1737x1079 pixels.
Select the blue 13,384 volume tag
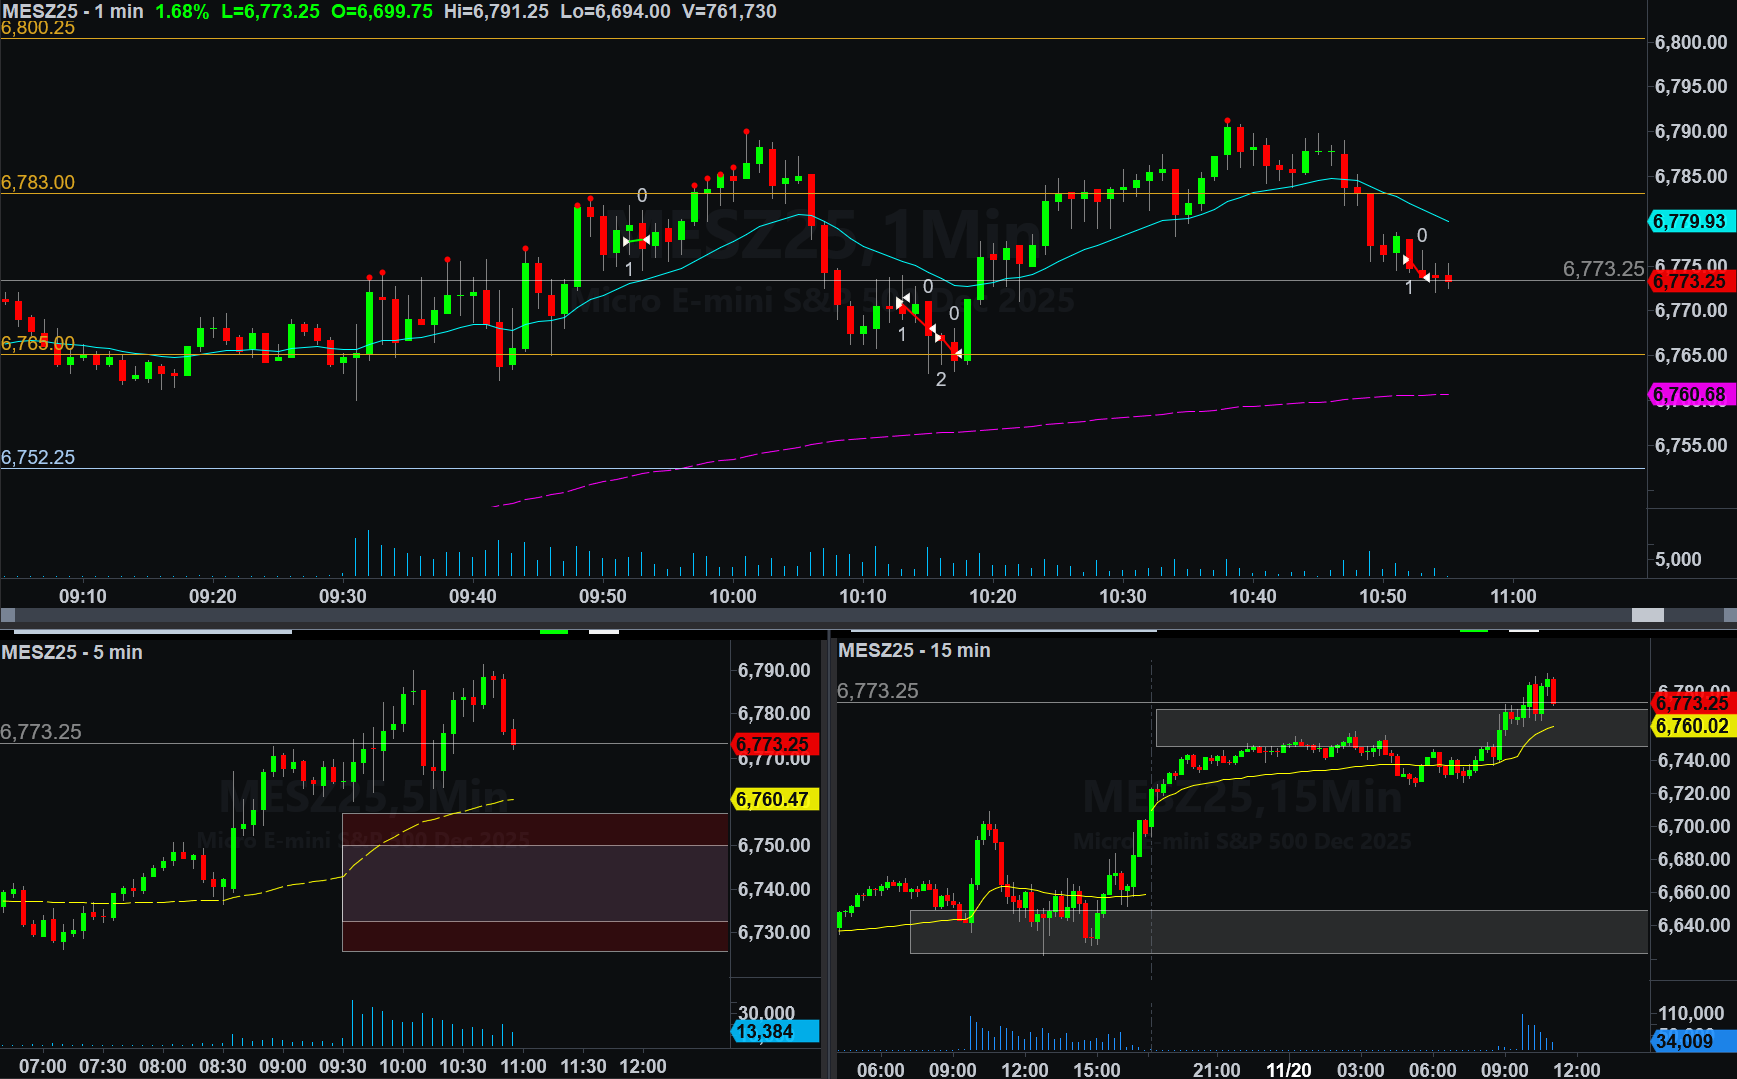[x=765, y=1031]
